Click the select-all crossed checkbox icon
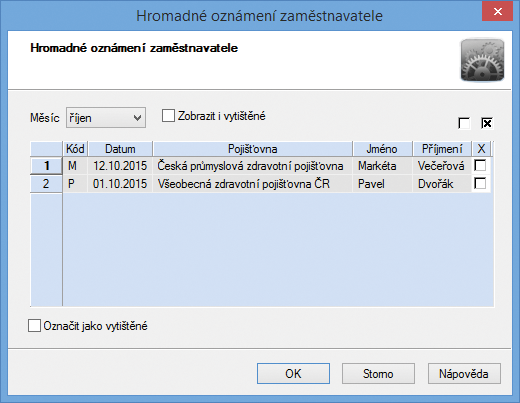This screenshot has height=403, width=520. [487, 123]
